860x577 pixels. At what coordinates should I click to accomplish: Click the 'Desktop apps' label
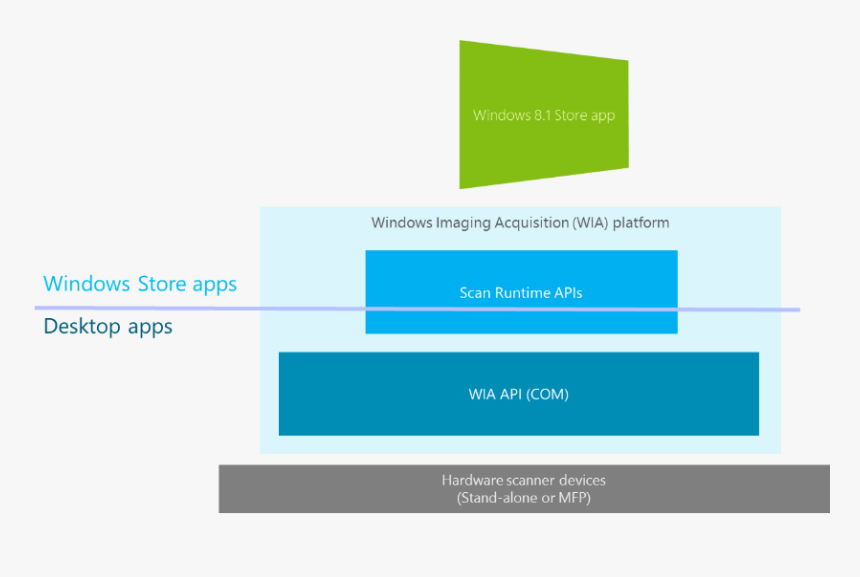pyautogui.click(x=108, y=326)
